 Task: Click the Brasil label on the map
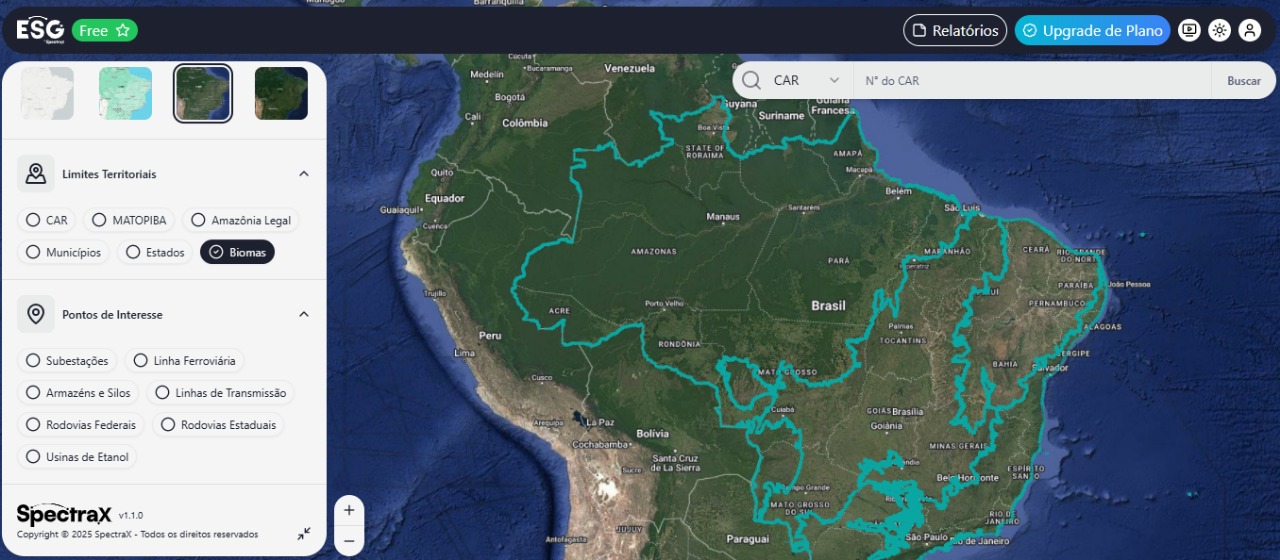pyautogui.click(x=828, y=306)
